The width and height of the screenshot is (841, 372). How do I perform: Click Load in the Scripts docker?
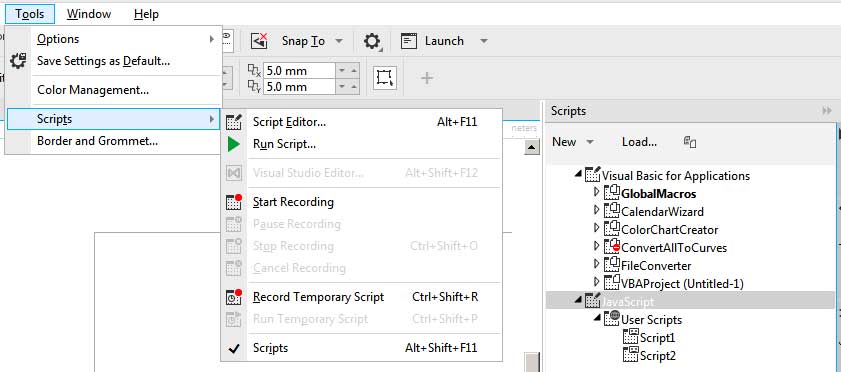tap(639, 142)
